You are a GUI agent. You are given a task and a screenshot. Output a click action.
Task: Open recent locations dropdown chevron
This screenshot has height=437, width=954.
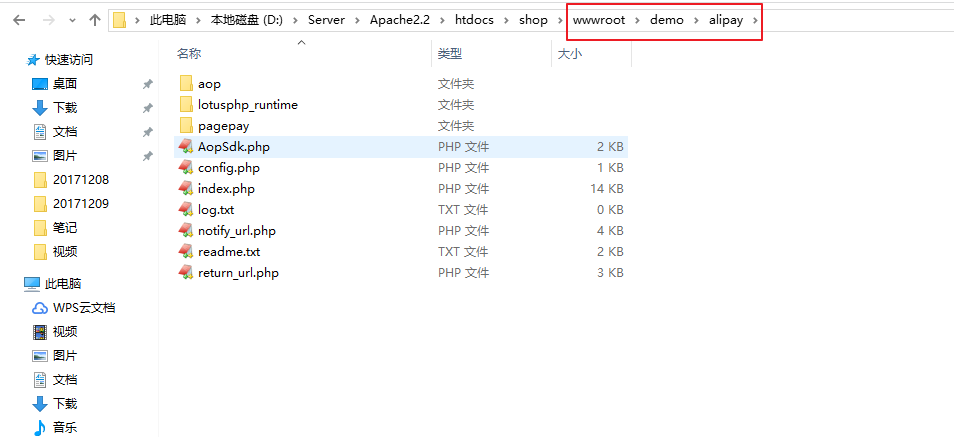pyautogui.click(x=72, y=21)
